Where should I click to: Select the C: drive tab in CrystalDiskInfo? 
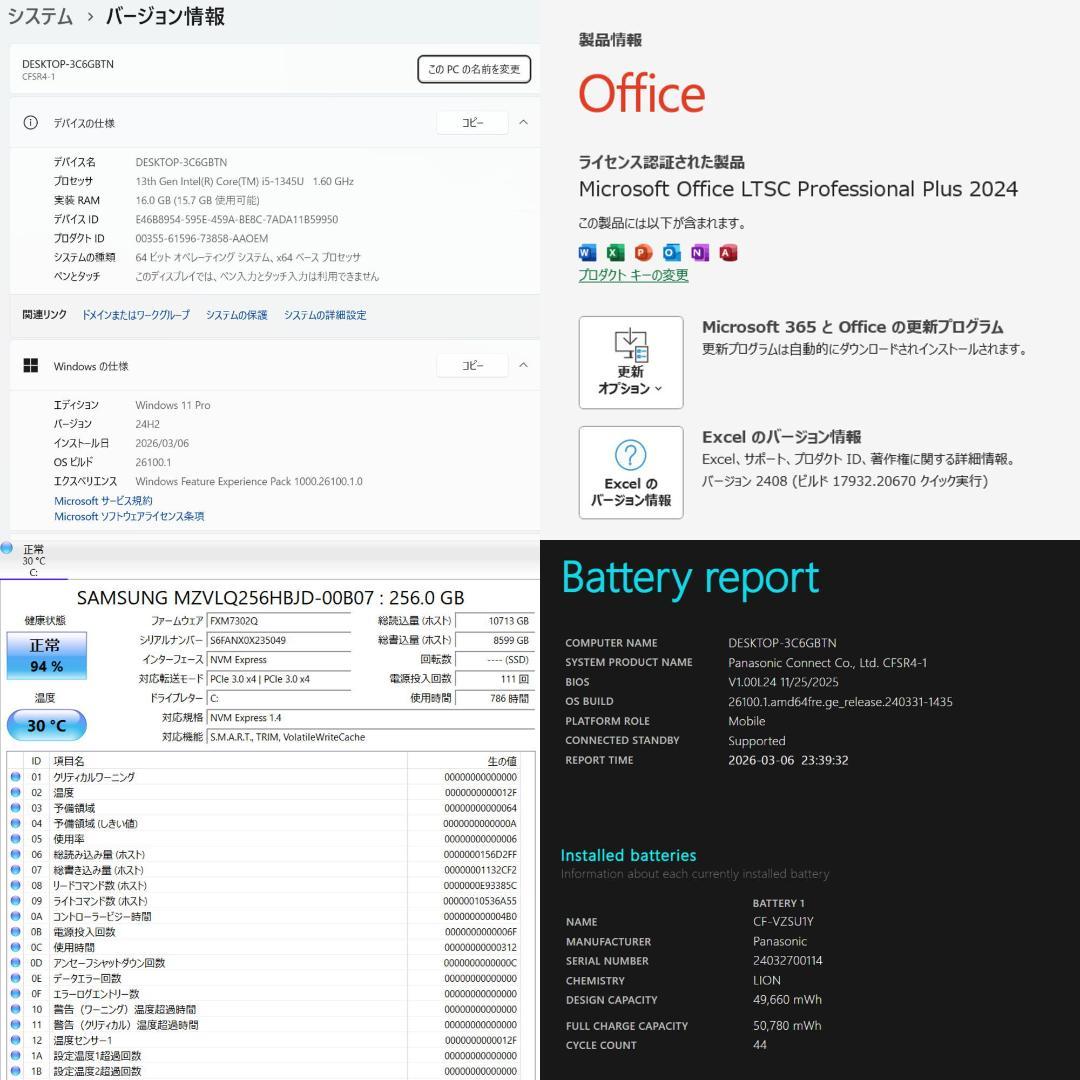pos(33,561)
